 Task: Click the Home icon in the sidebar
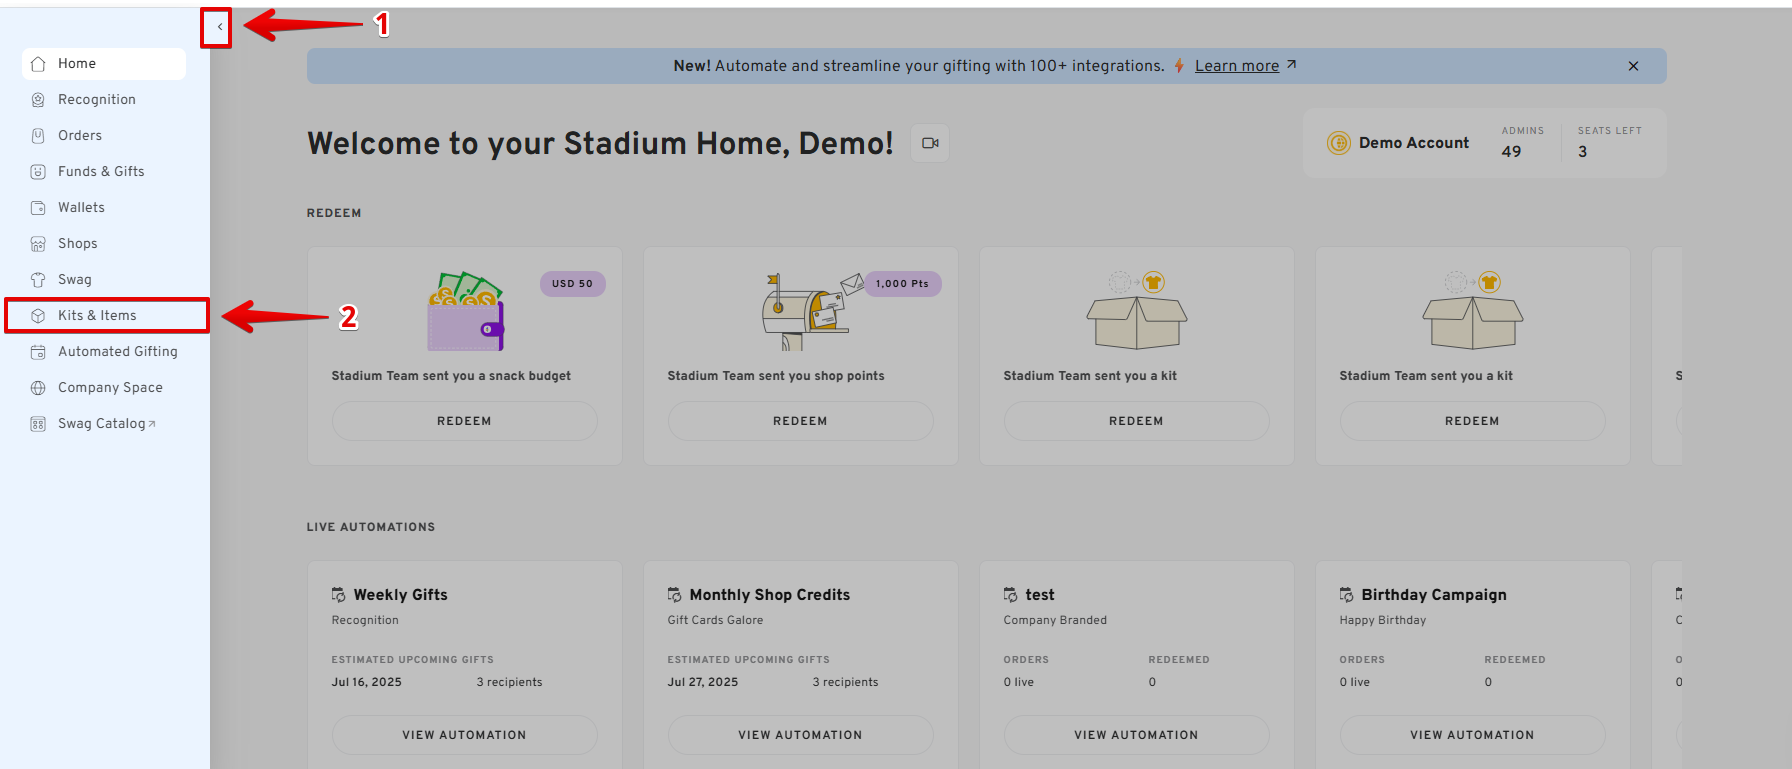tap(38, 64)
